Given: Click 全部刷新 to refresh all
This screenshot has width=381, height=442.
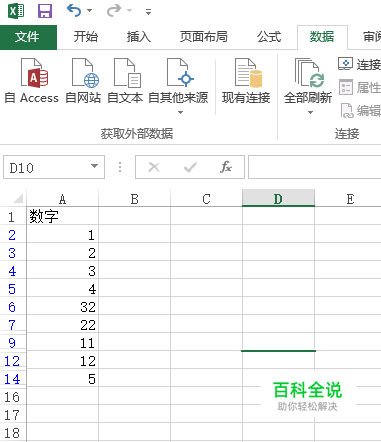Looking at the screenshot, I should [308, 81].
